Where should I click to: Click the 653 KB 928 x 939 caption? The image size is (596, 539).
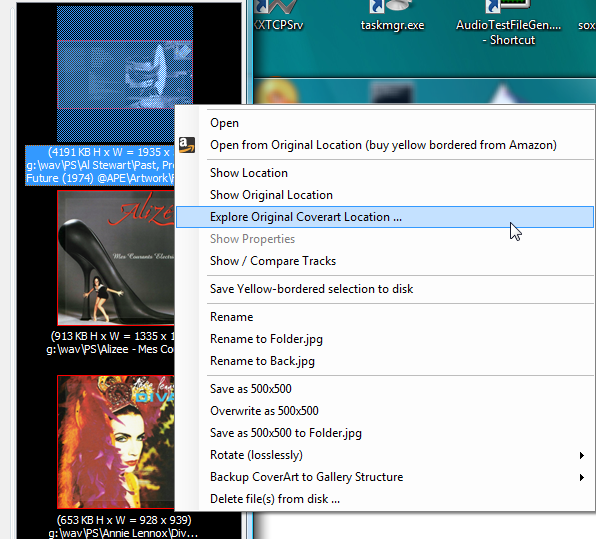pyautogui.click(x=124, y=520)
